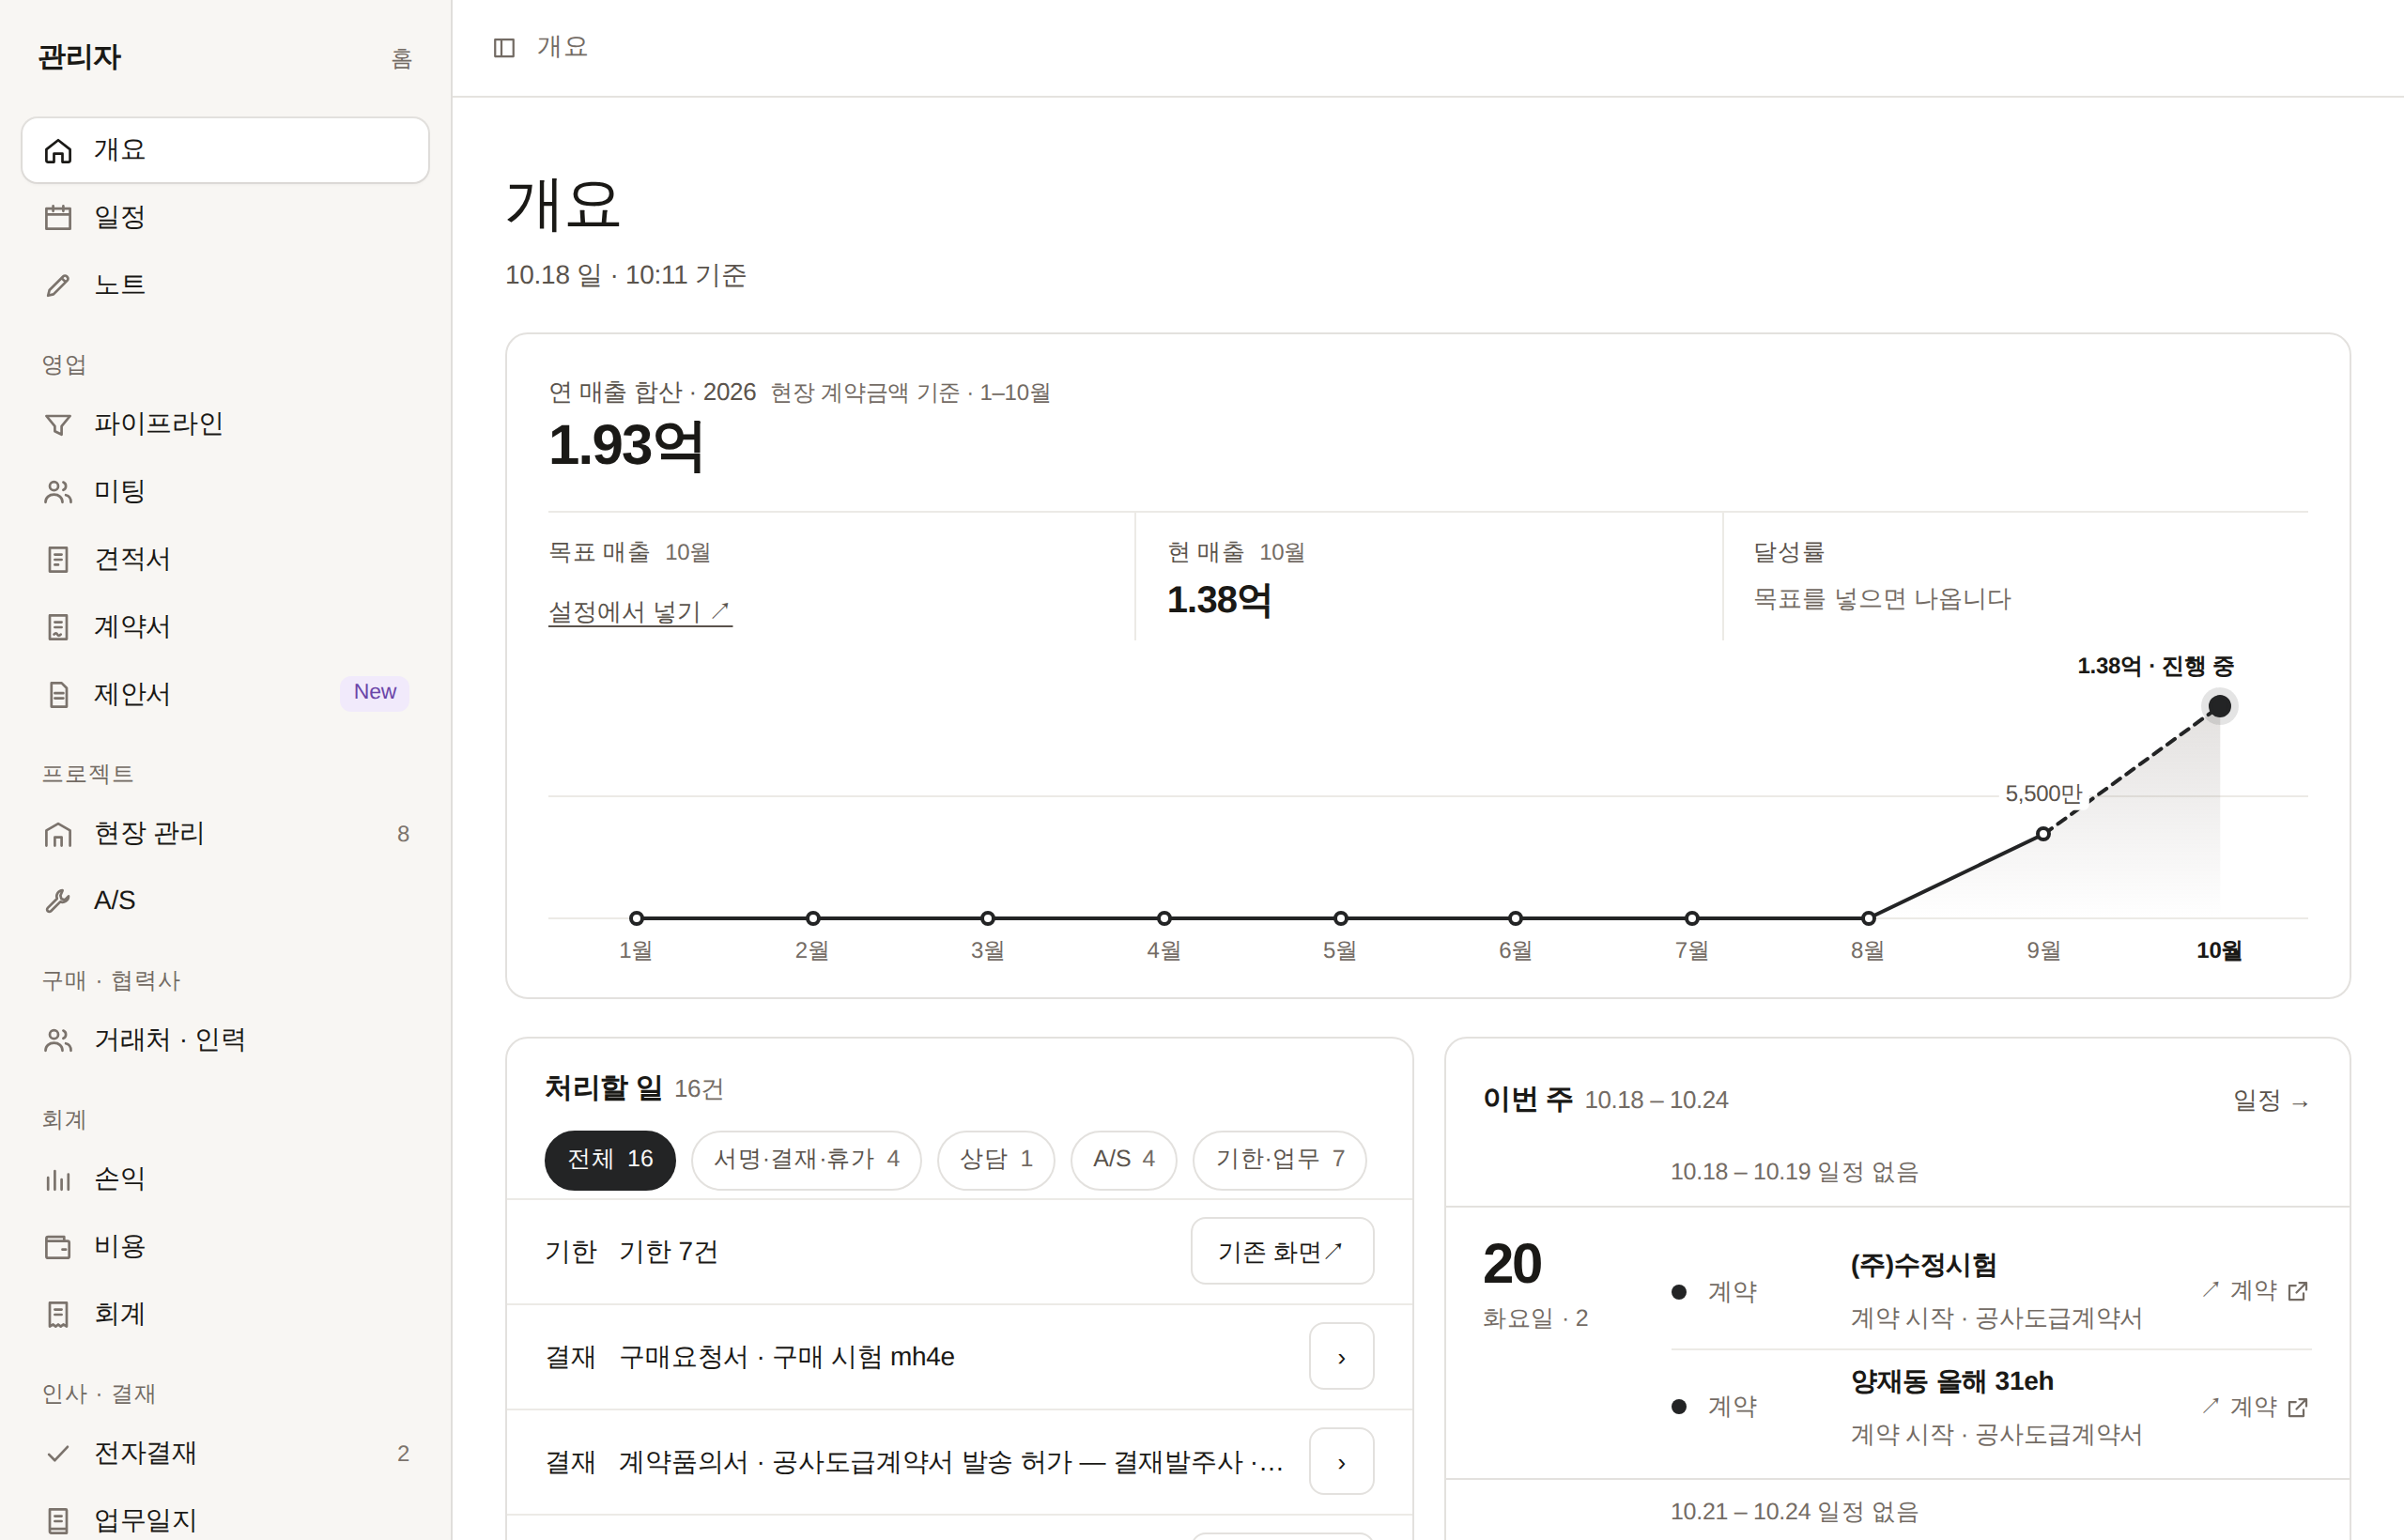Open external link icon for 양재동 올해 31eh

[x=2298, y=1407]
